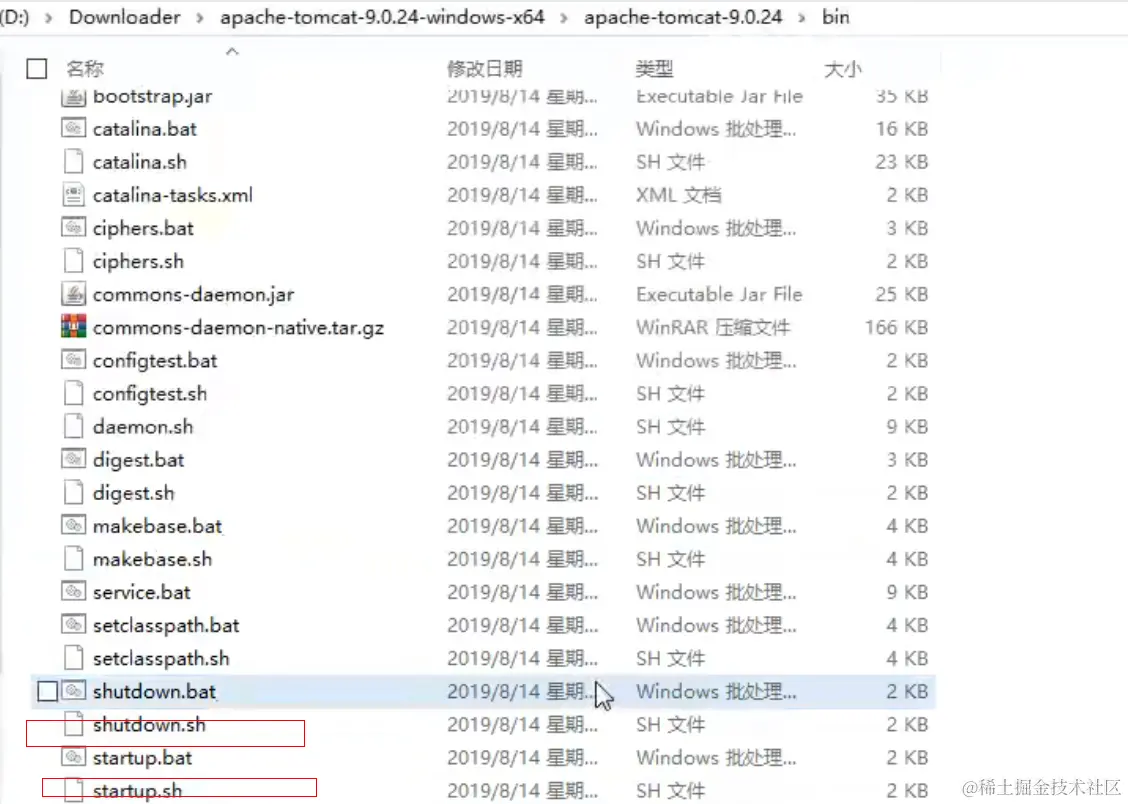Click the makebase.sh file icon

click(73, 558)
